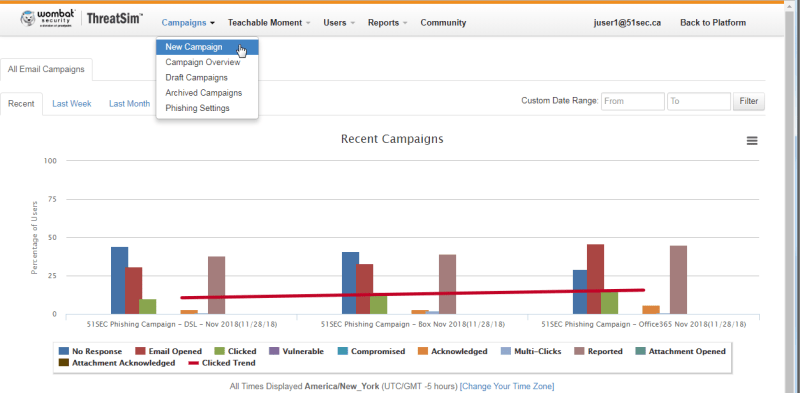Select New Campaign from the menu
Viewport: 800px width, 393px height.
coord(207,47)
